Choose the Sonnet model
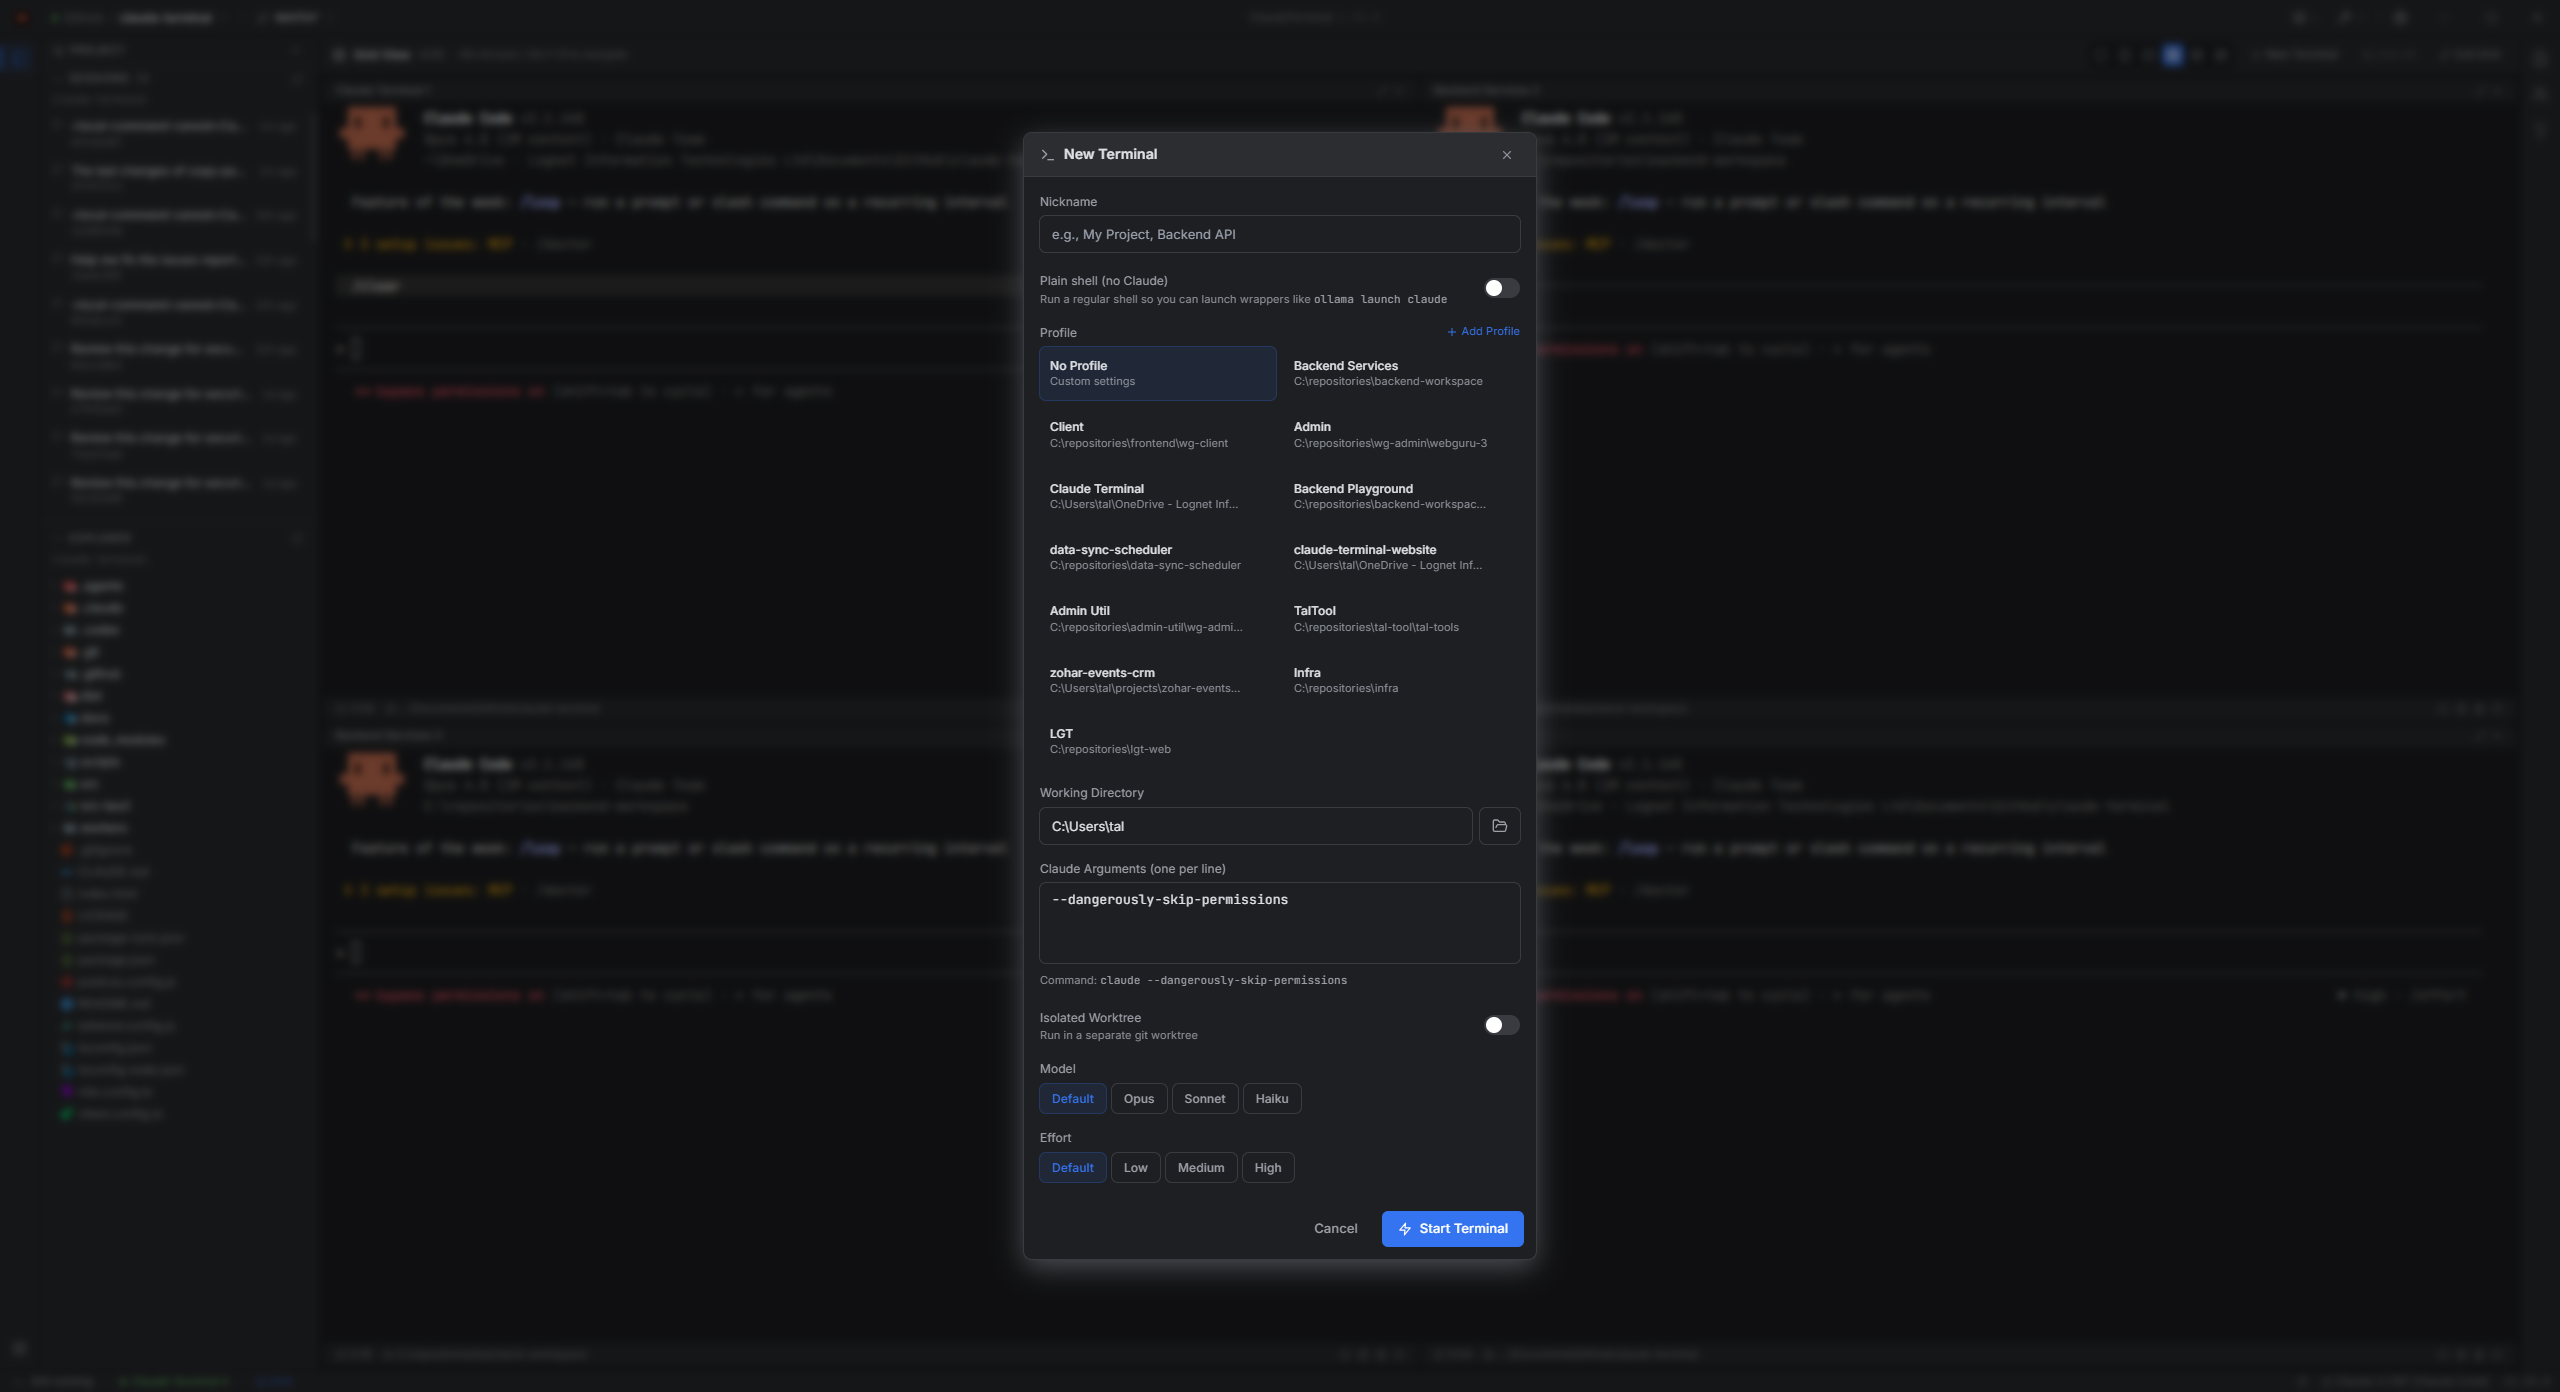This screenshot has height=1392, width=2560. click(1204, 1098)
